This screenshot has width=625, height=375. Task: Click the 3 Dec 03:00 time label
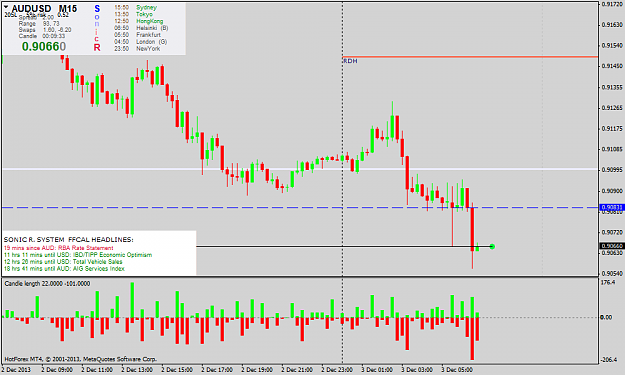click(x=417, y=370)
